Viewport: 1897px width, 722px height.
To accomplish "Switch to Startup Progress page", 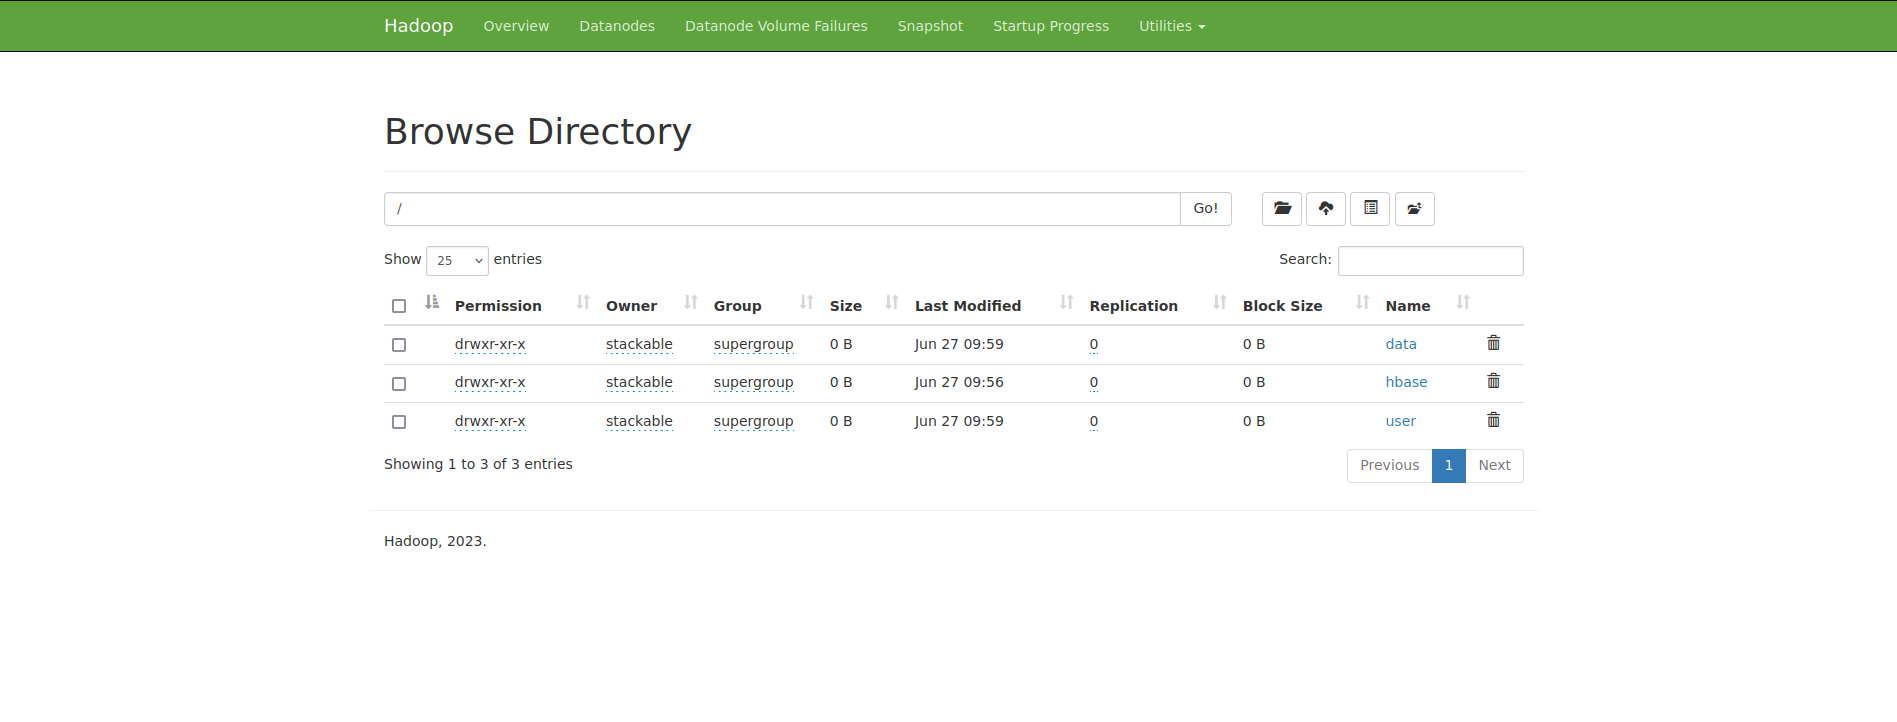I will point(1050,26).
